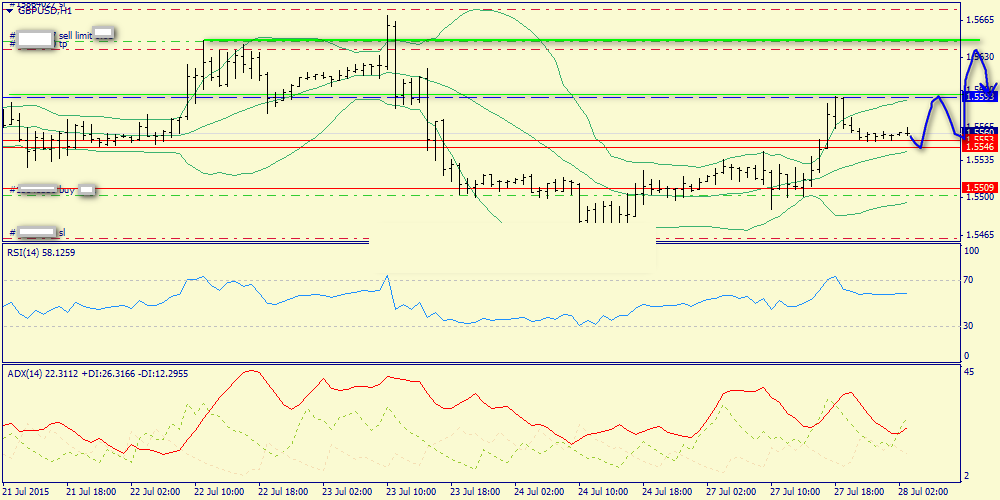The image size is (1000, 500).
Task: Select the buy order label
Action: pyautogui.click(x=67, y=189)
